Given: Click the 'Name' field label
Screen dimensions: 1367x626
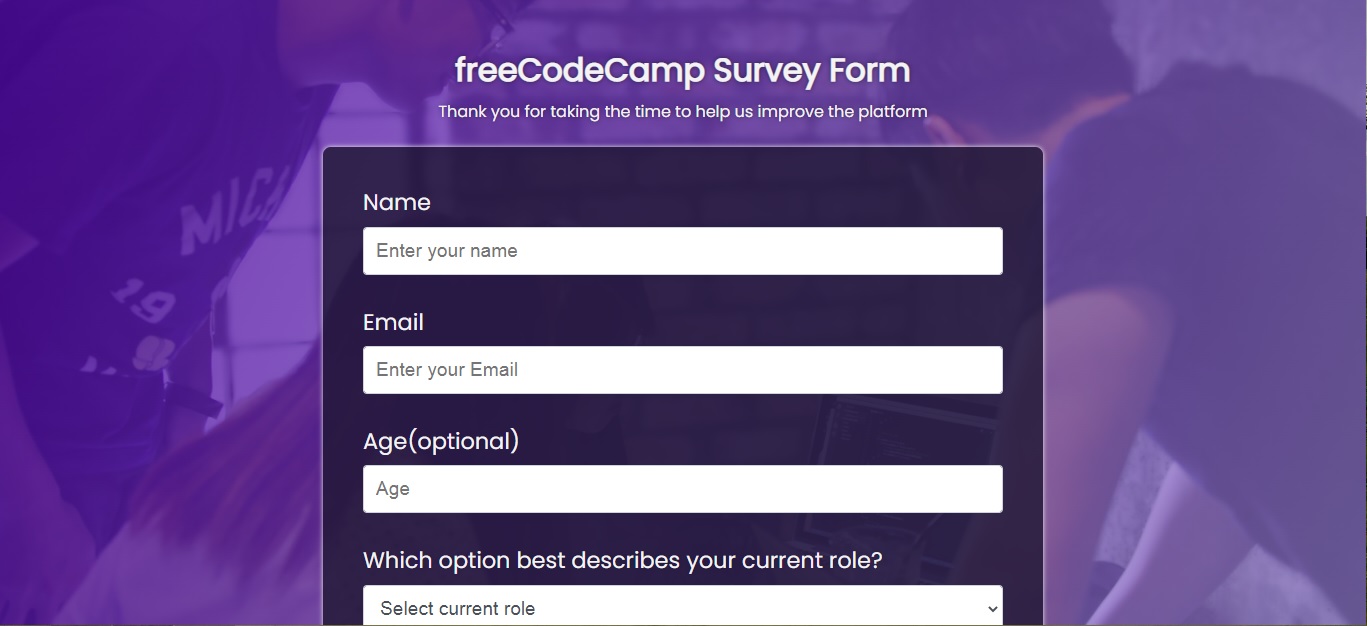Looking at the screenshot, I should [x=397, y=202].
